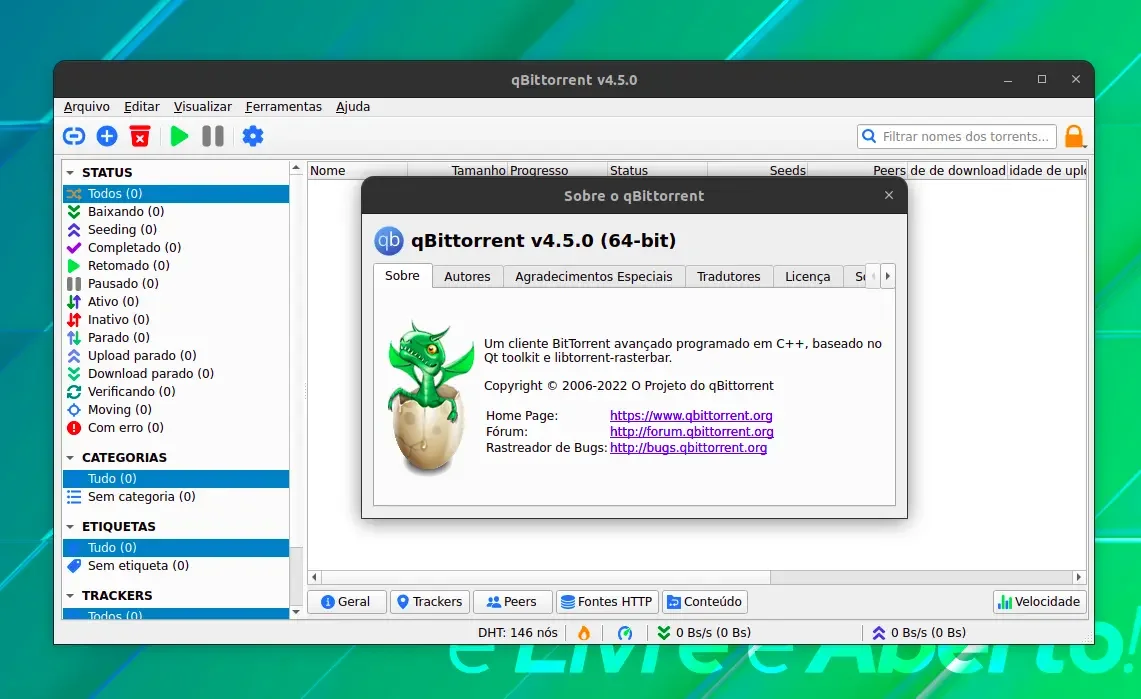This screenshot has width=1141, height=699.
Task: Open preferences via the blue gear icon
Action: (253, 136)
